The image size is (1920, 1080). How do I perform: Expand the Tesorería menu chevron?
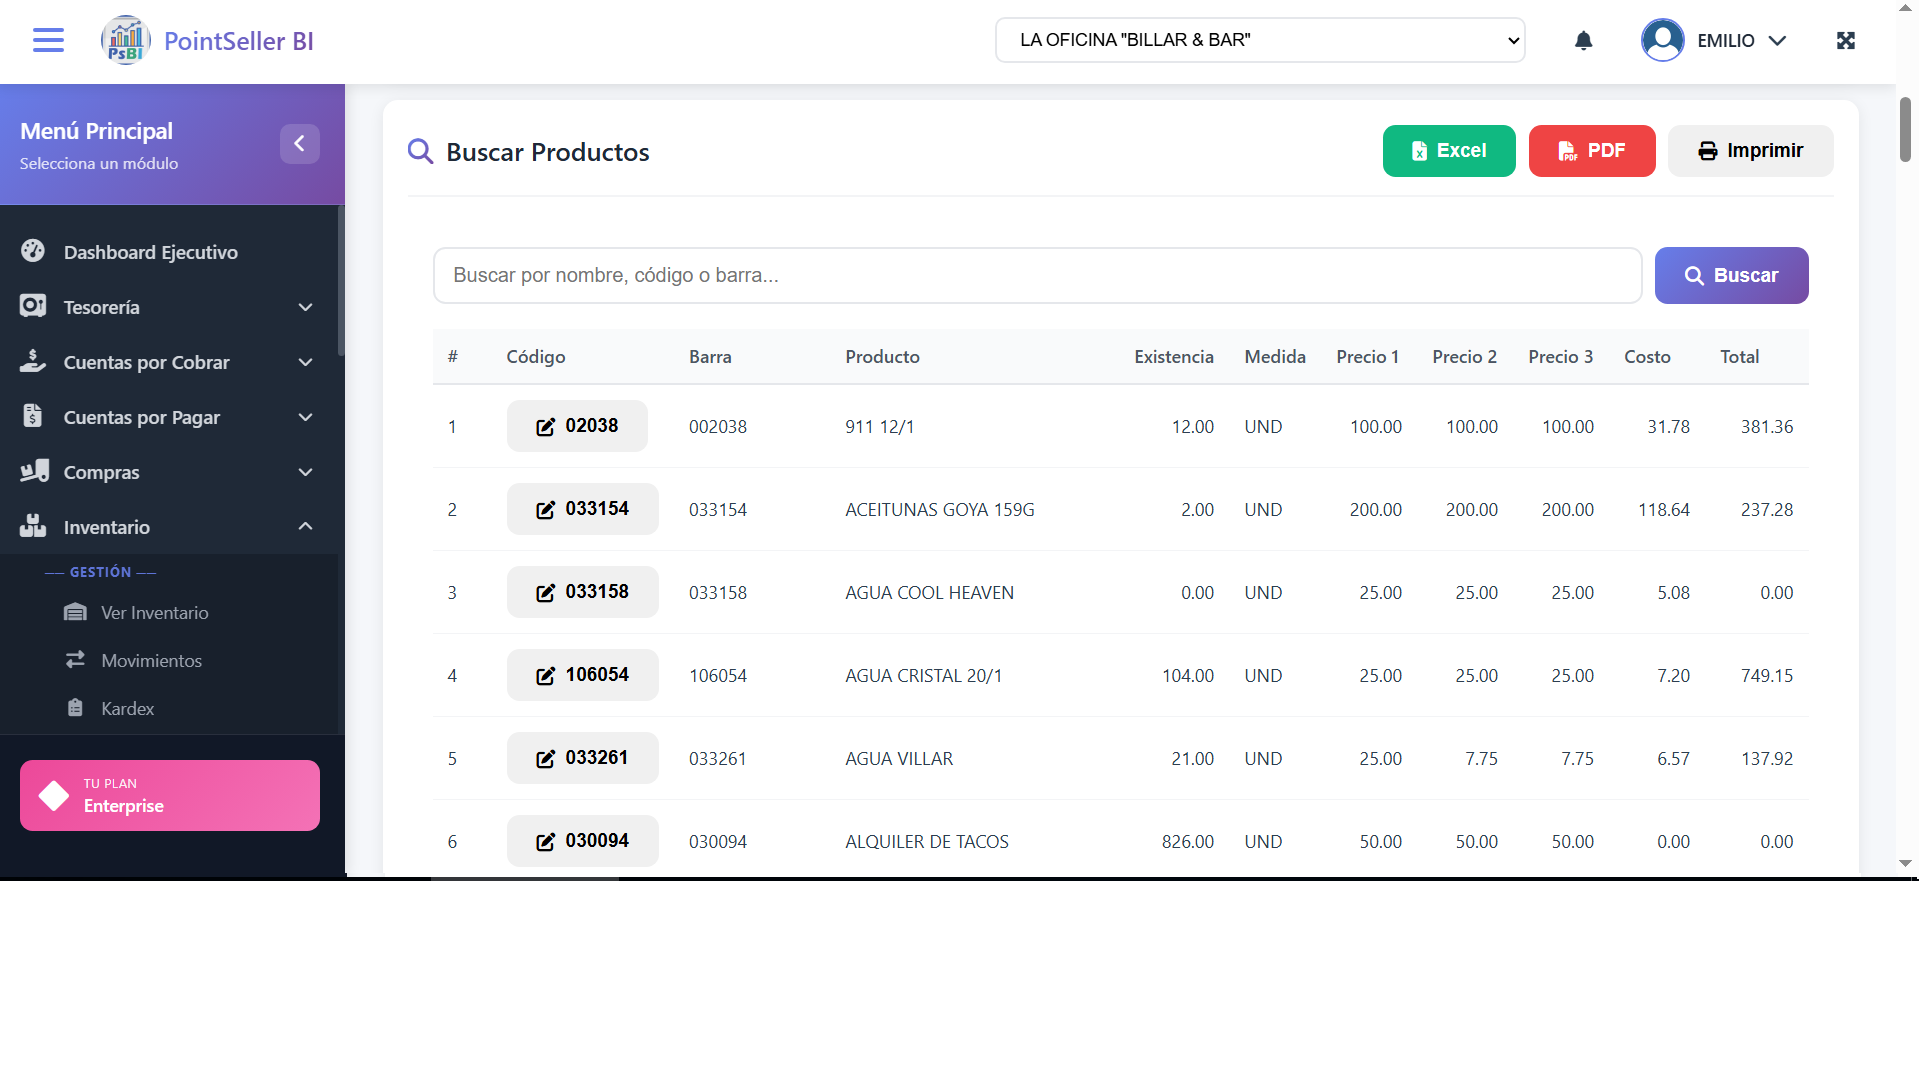click(305, 307)
